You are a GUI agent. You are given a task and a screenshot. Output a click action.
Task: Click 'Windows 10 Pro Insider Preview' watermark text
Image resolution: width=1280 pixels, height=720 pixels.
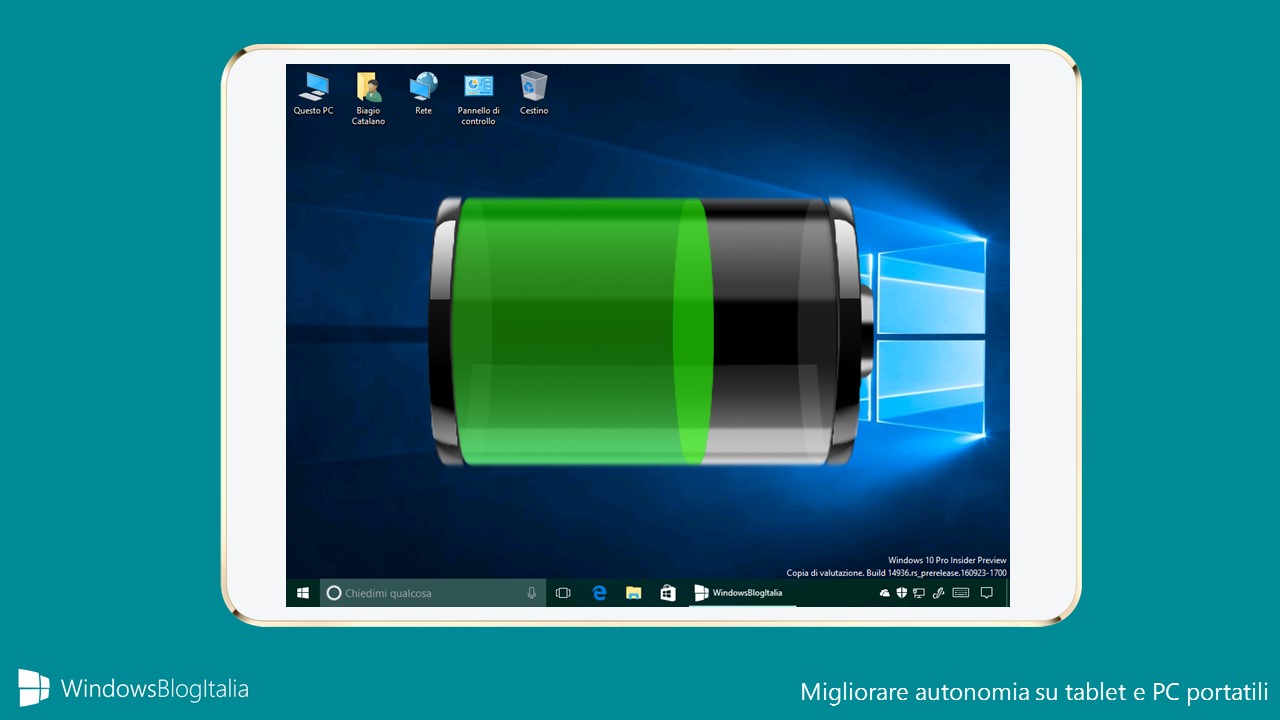tap(947, 560)
